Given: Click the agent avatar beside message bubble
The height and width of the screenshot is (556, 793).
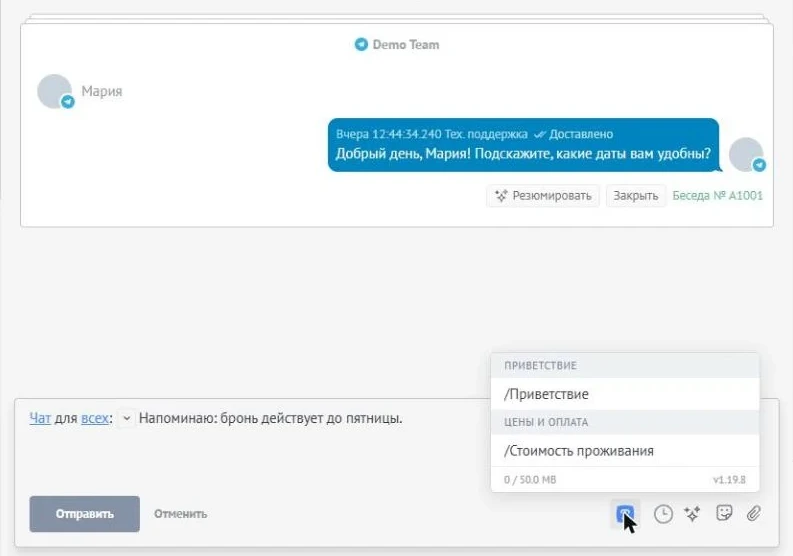Looking at the screenshot, I should coord(746,154).
